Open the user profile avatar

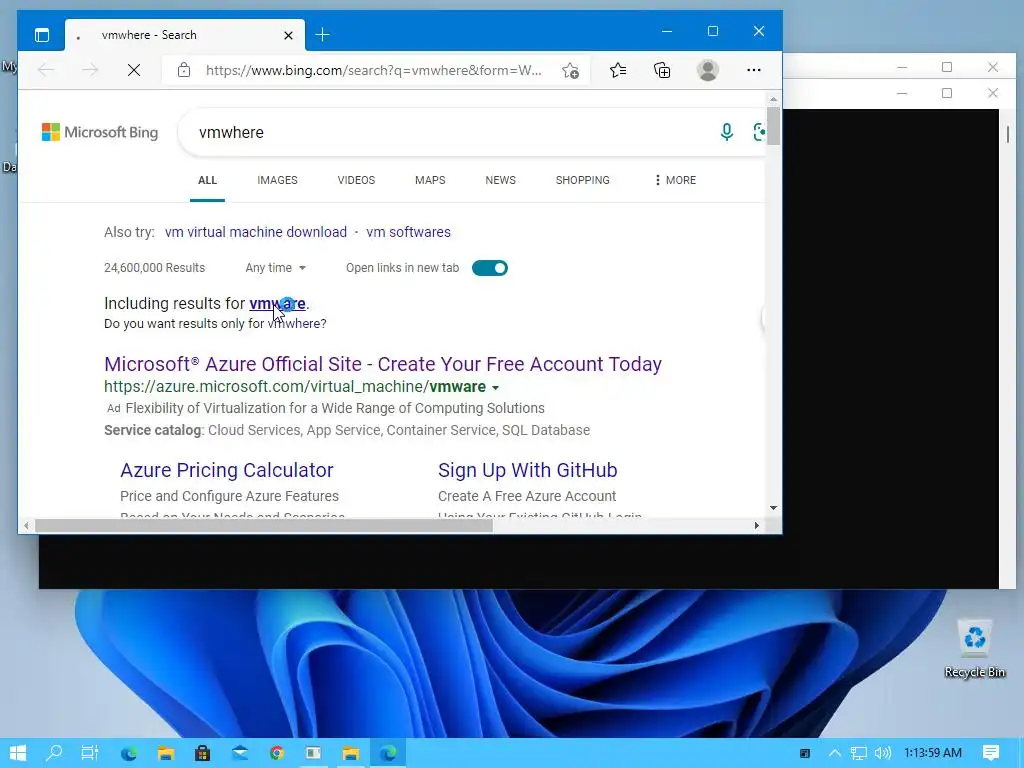click(708, 70)
